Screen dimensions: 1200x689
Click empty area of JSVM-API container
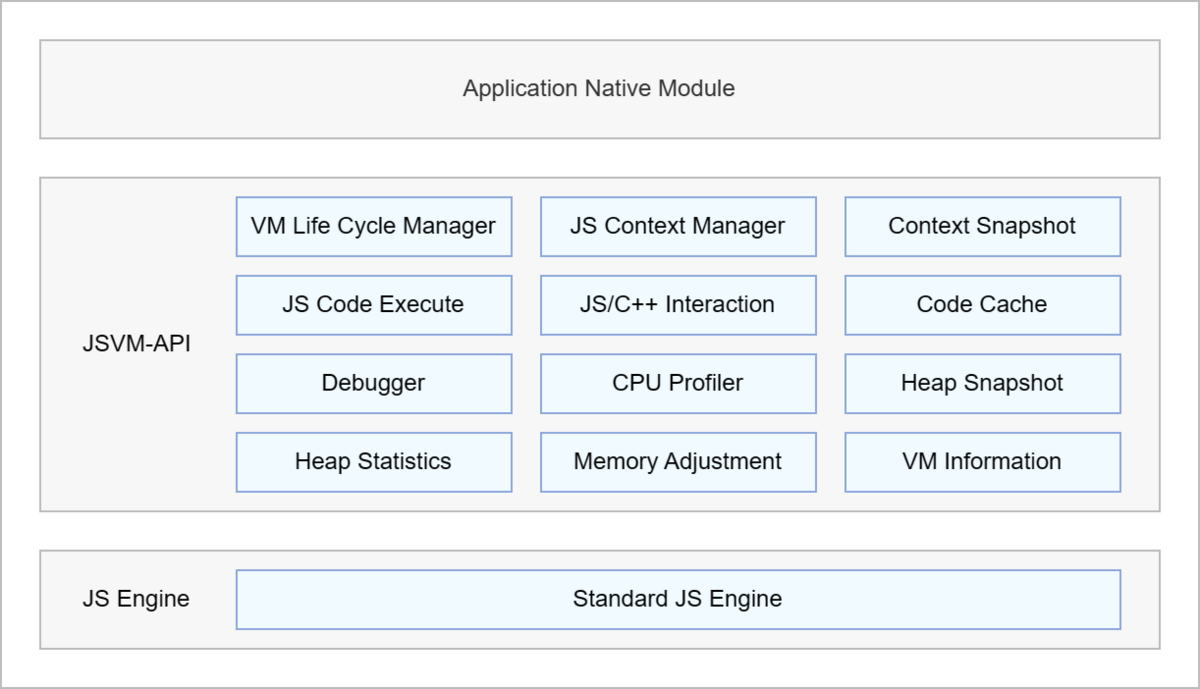[136, 450]
